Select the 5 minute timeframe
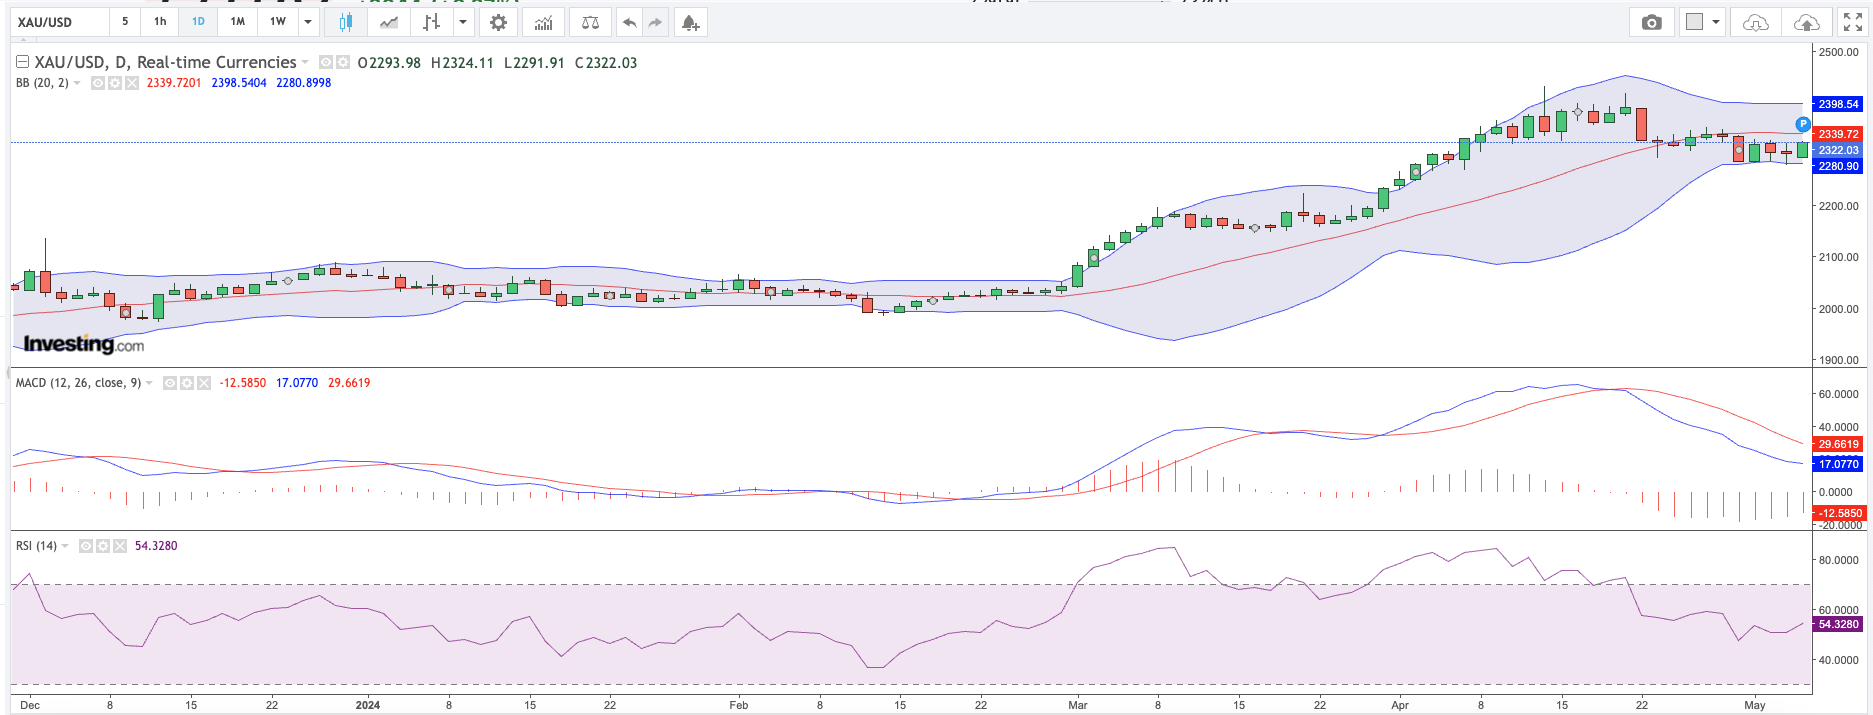The height and width of the screenshot is (715, 1873). (125, 22)
